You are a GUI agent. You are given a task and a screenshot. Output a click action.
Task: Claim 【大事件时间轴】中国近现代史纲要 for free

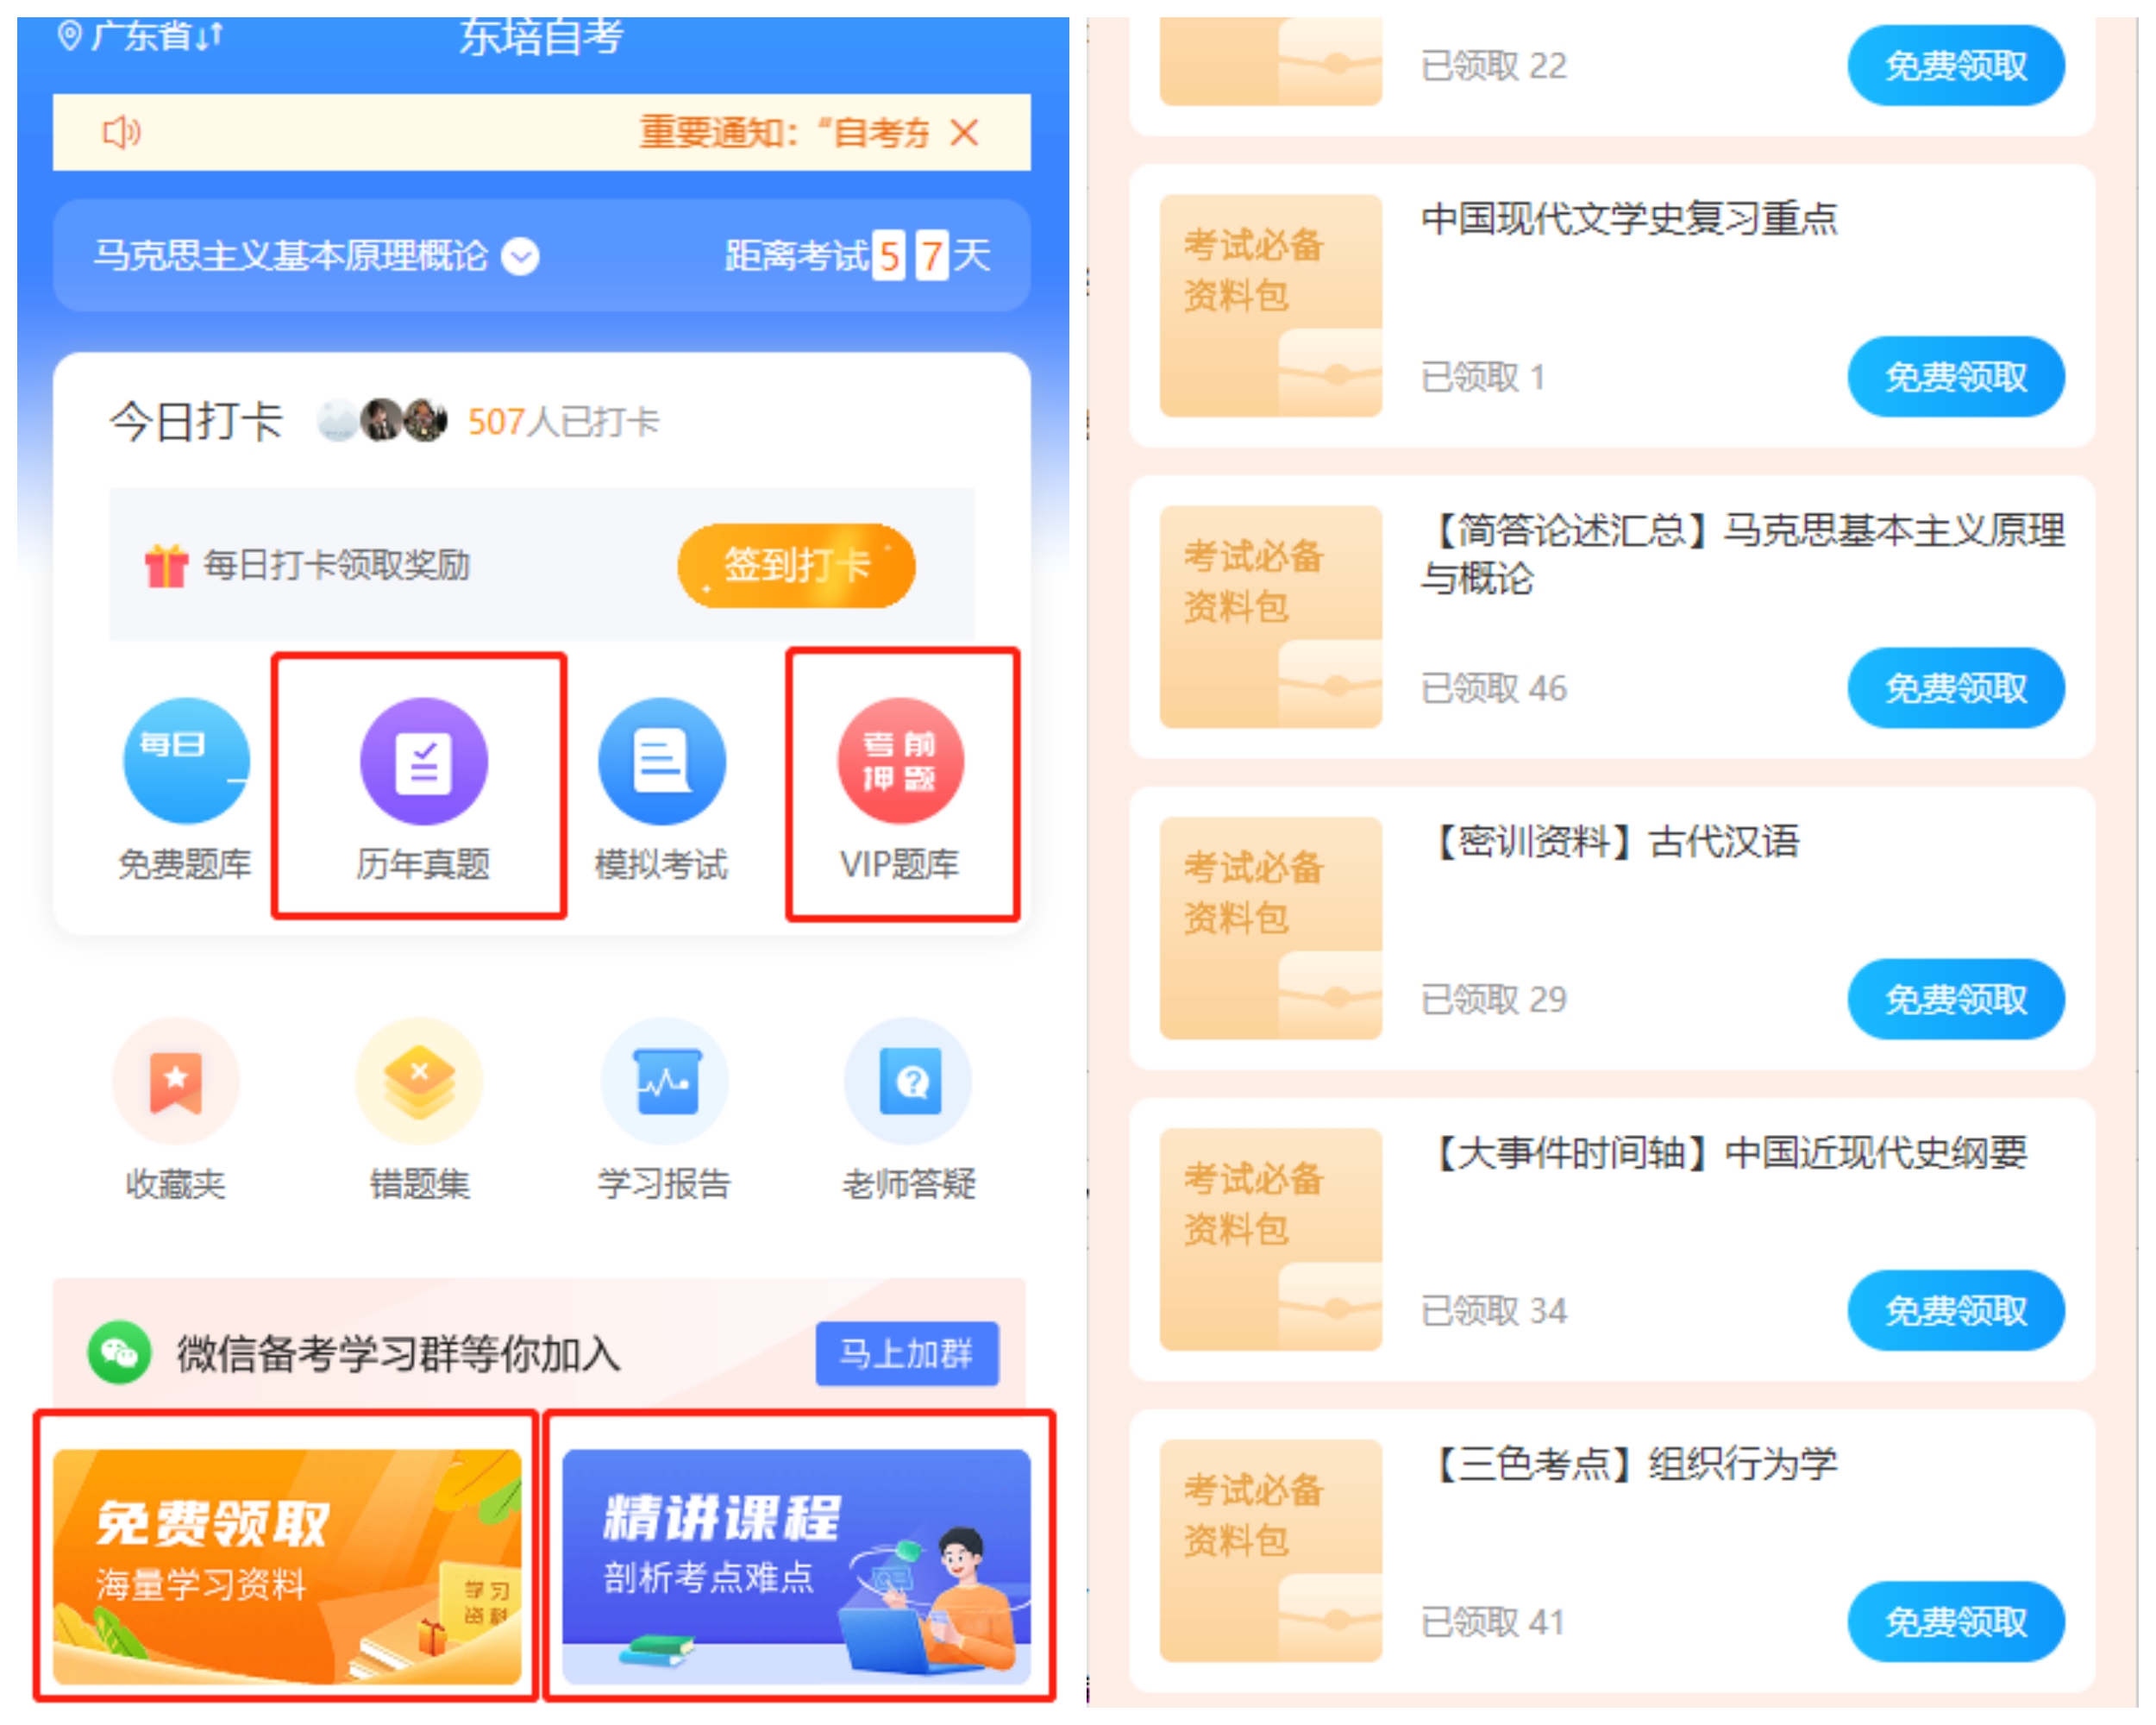point(1955,1310)
